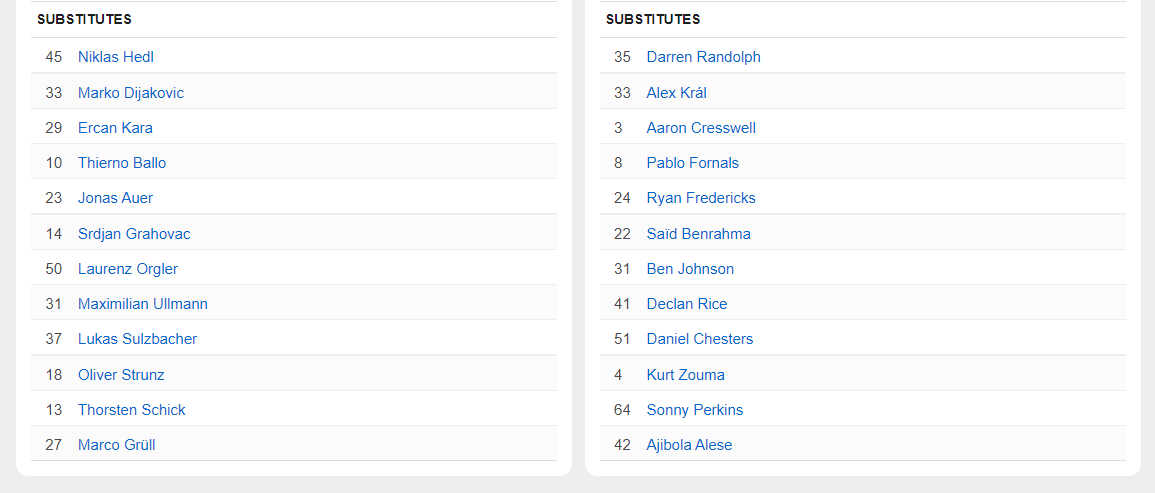Select substitute Kurt Zouma

(x=685, y=375)
